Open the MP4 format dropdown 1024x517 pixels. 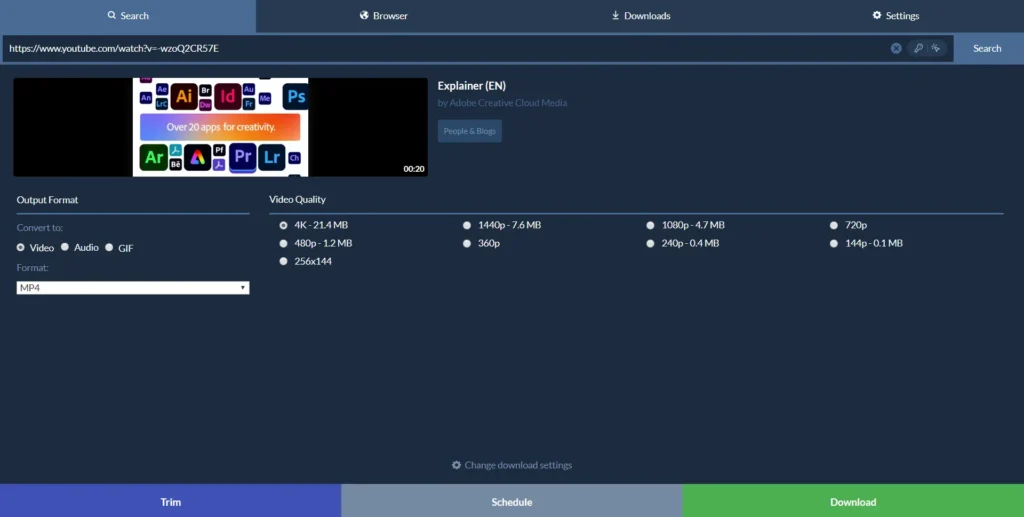coord(133,288)
